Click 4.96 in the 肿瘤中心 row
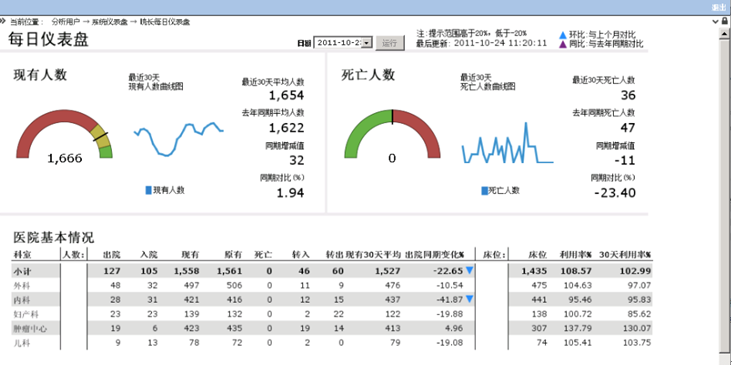 454,329
